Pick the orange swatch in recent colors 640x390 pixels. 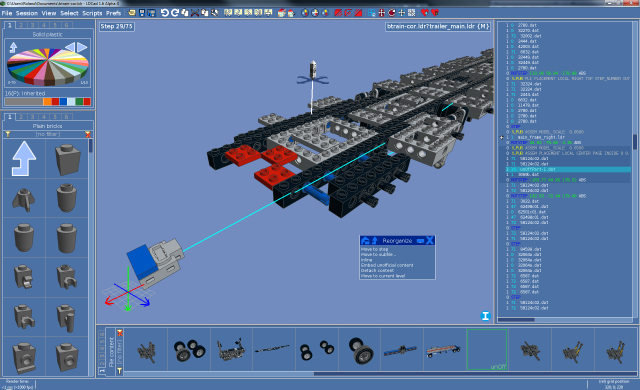tap(47, 102)
